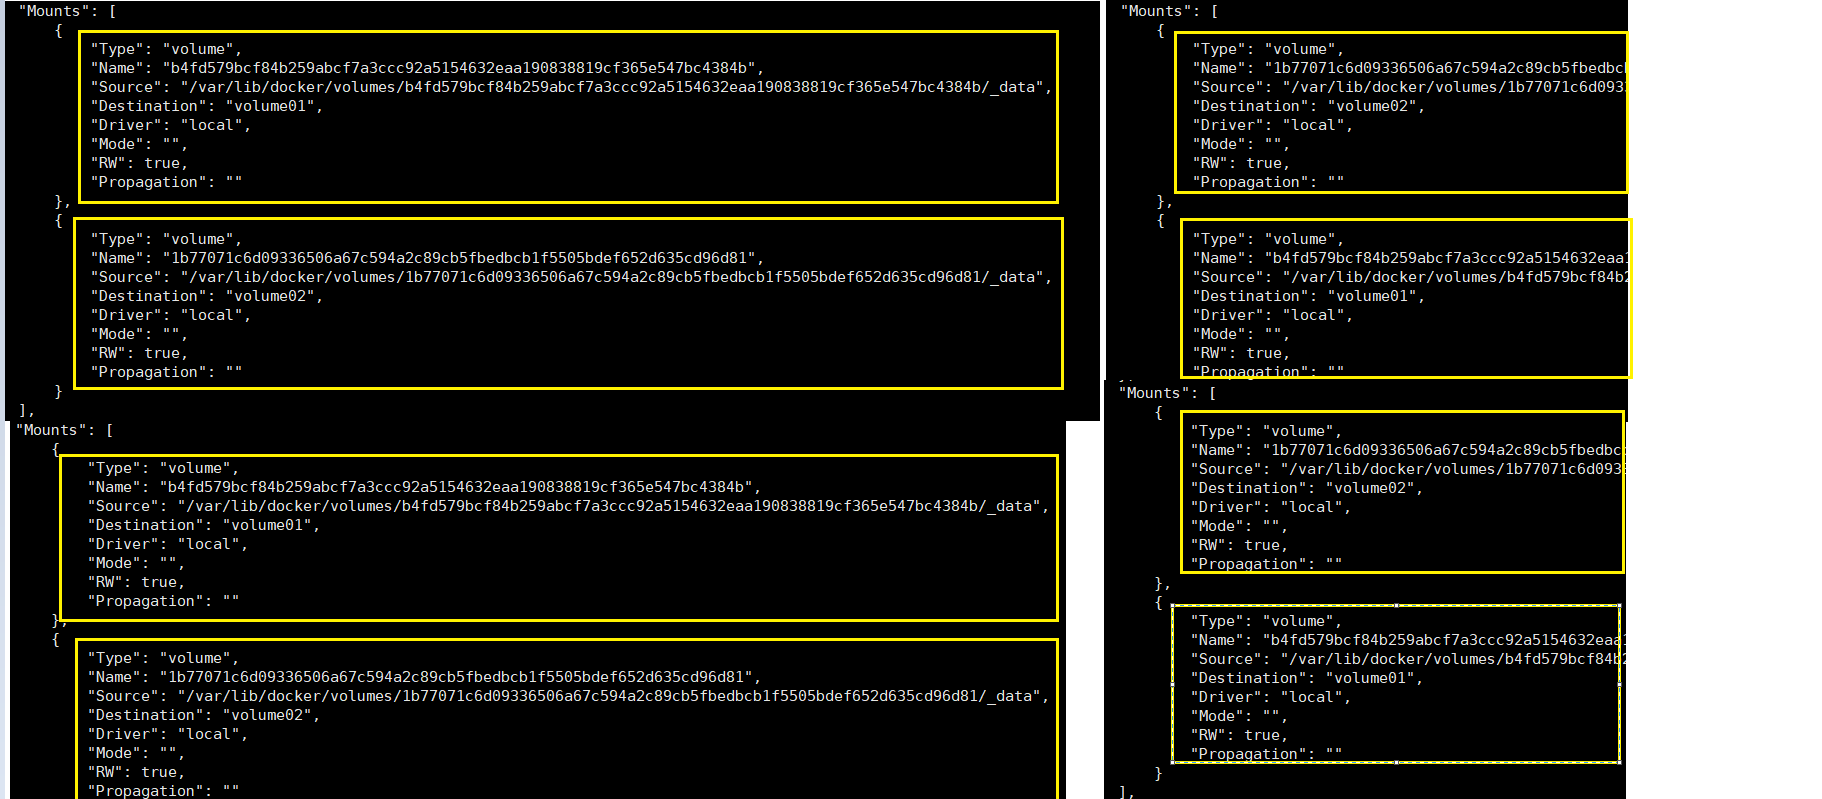Viewport: 1822px width, 799px height.
Task: Select the 1b77071c6d09 Name line in lower-right terminal
Action: pyautogui.click(x=1406, y=450)
